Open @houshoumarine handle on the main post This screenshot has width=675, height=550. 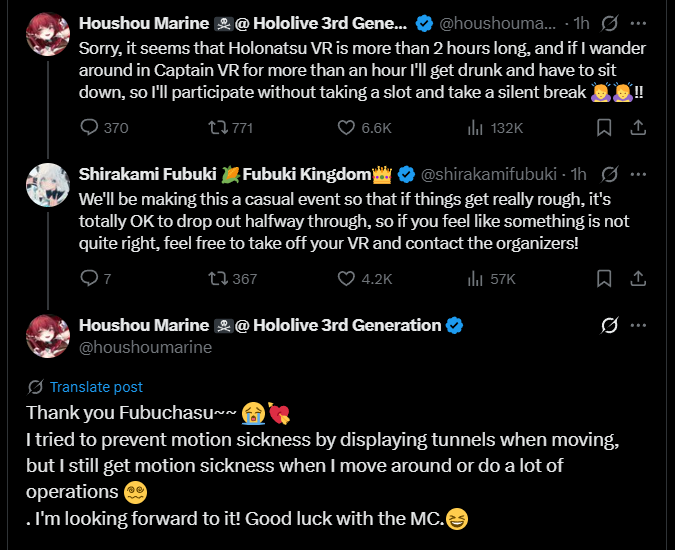tap(145, 347)
